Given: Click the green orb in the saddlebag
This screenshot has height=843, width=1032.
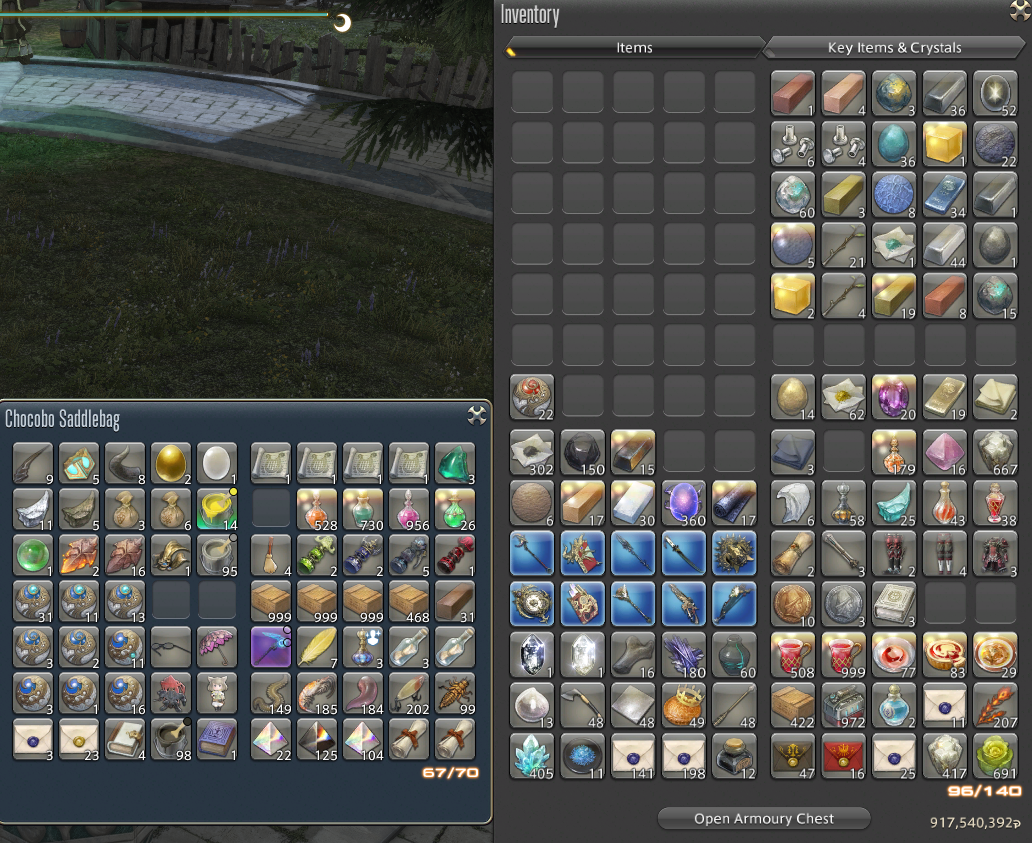Looking at the screenshot, I should click(x=33, y=555).
